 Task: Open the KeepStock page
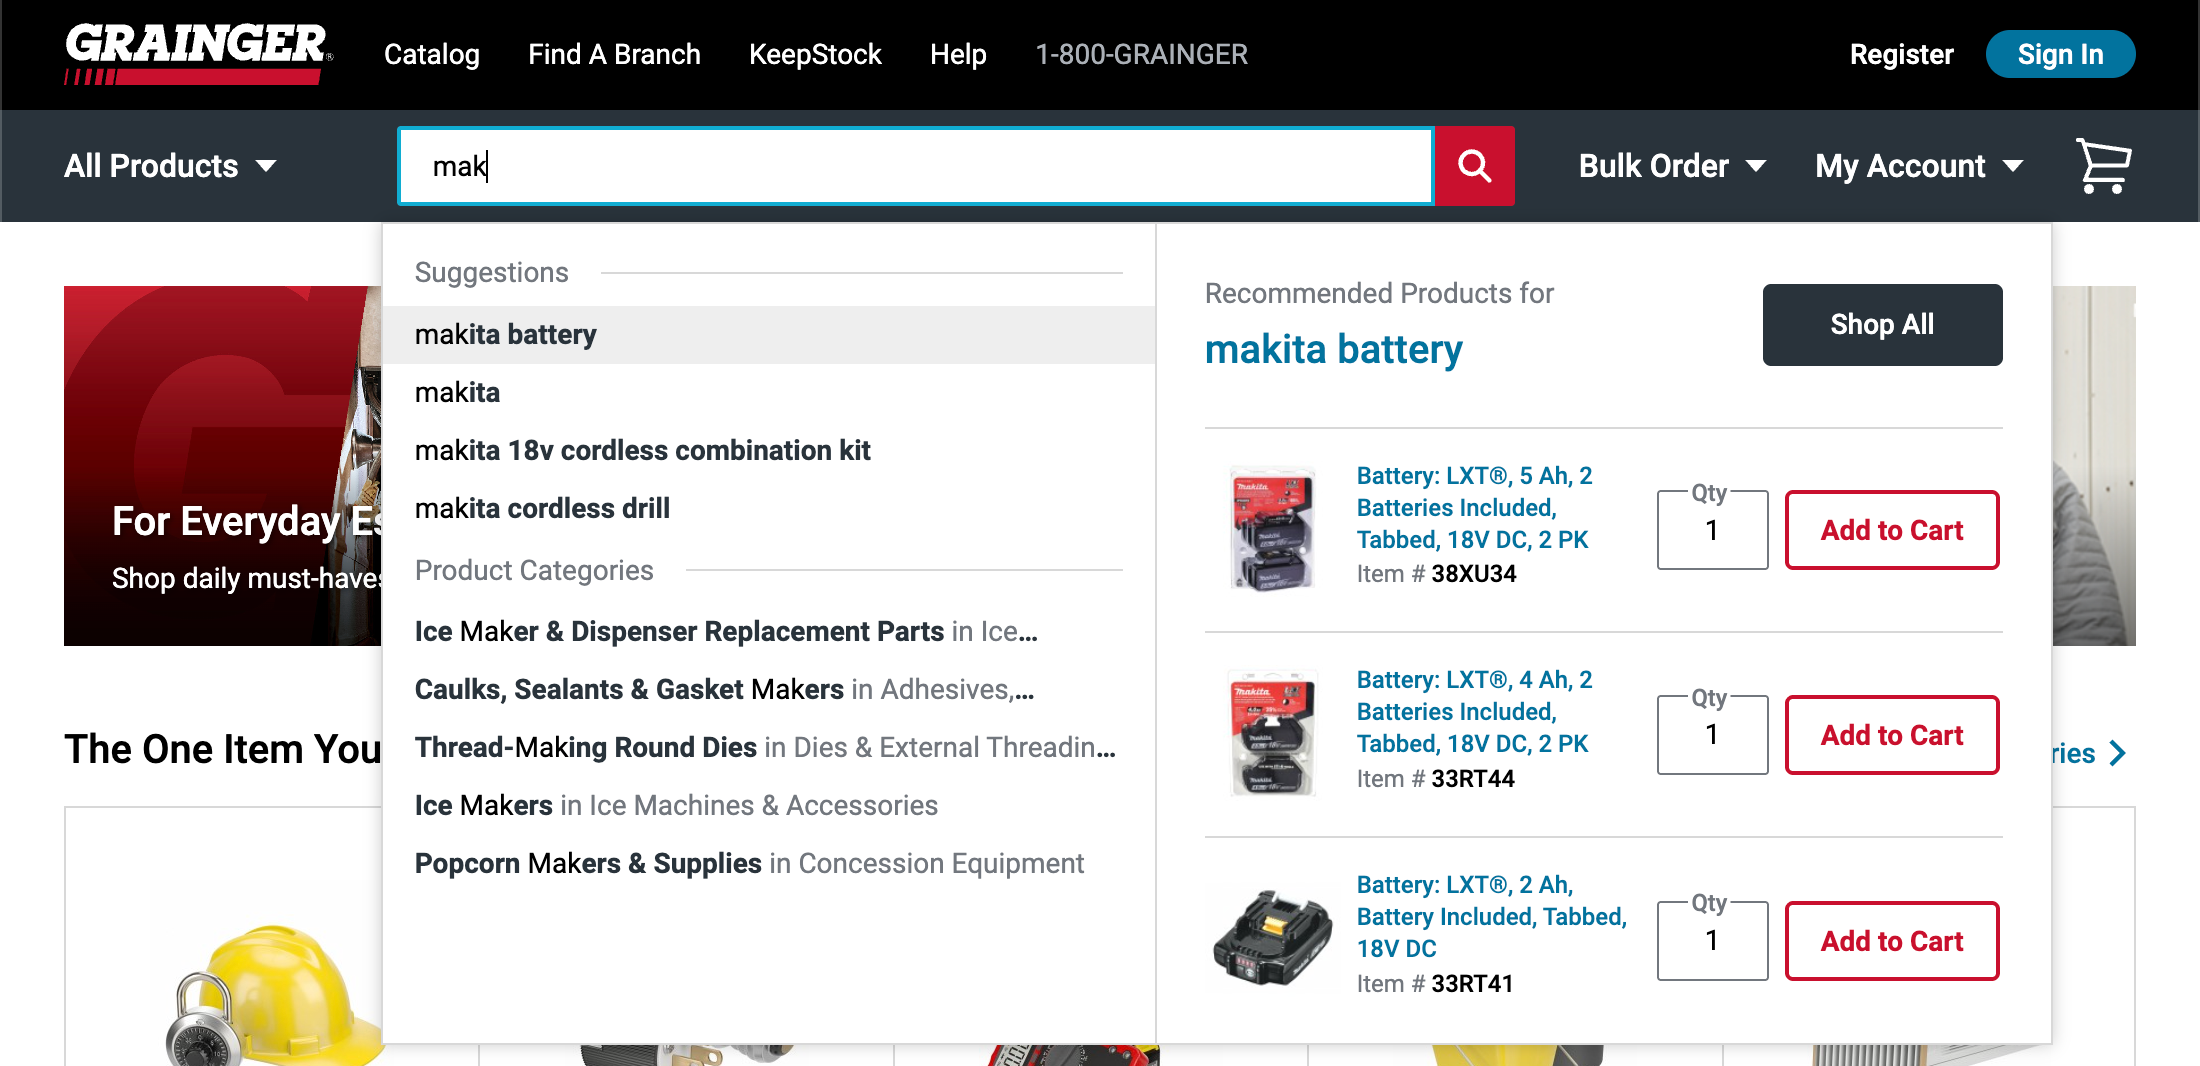(815, 55)
